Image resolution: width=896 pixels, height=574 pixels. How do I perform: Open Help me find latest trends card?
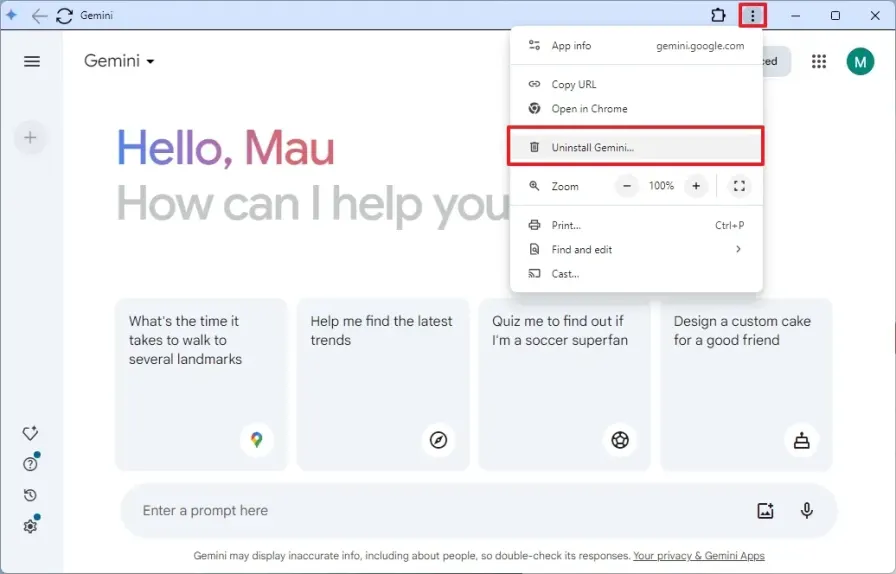383,385
